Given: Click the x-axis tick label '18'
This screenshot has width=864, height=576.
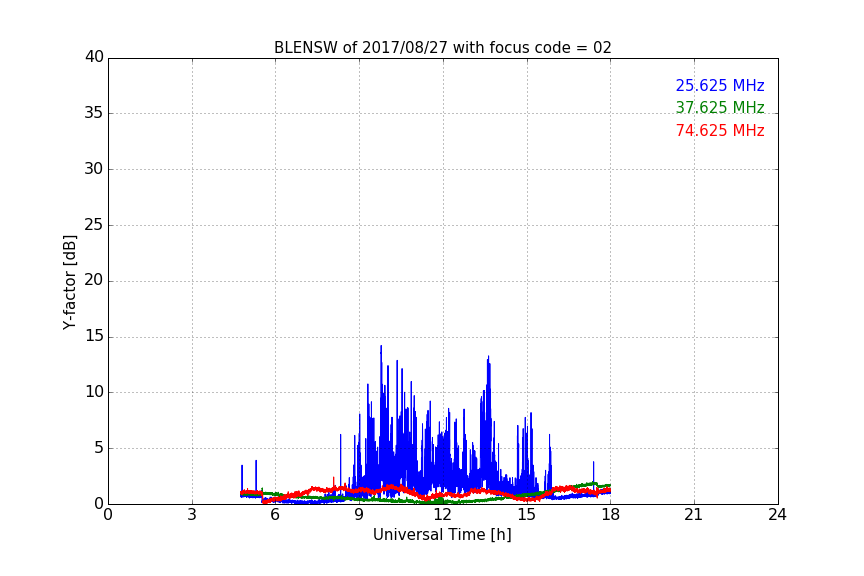Looking at the screenshot, I should [611, 515].
